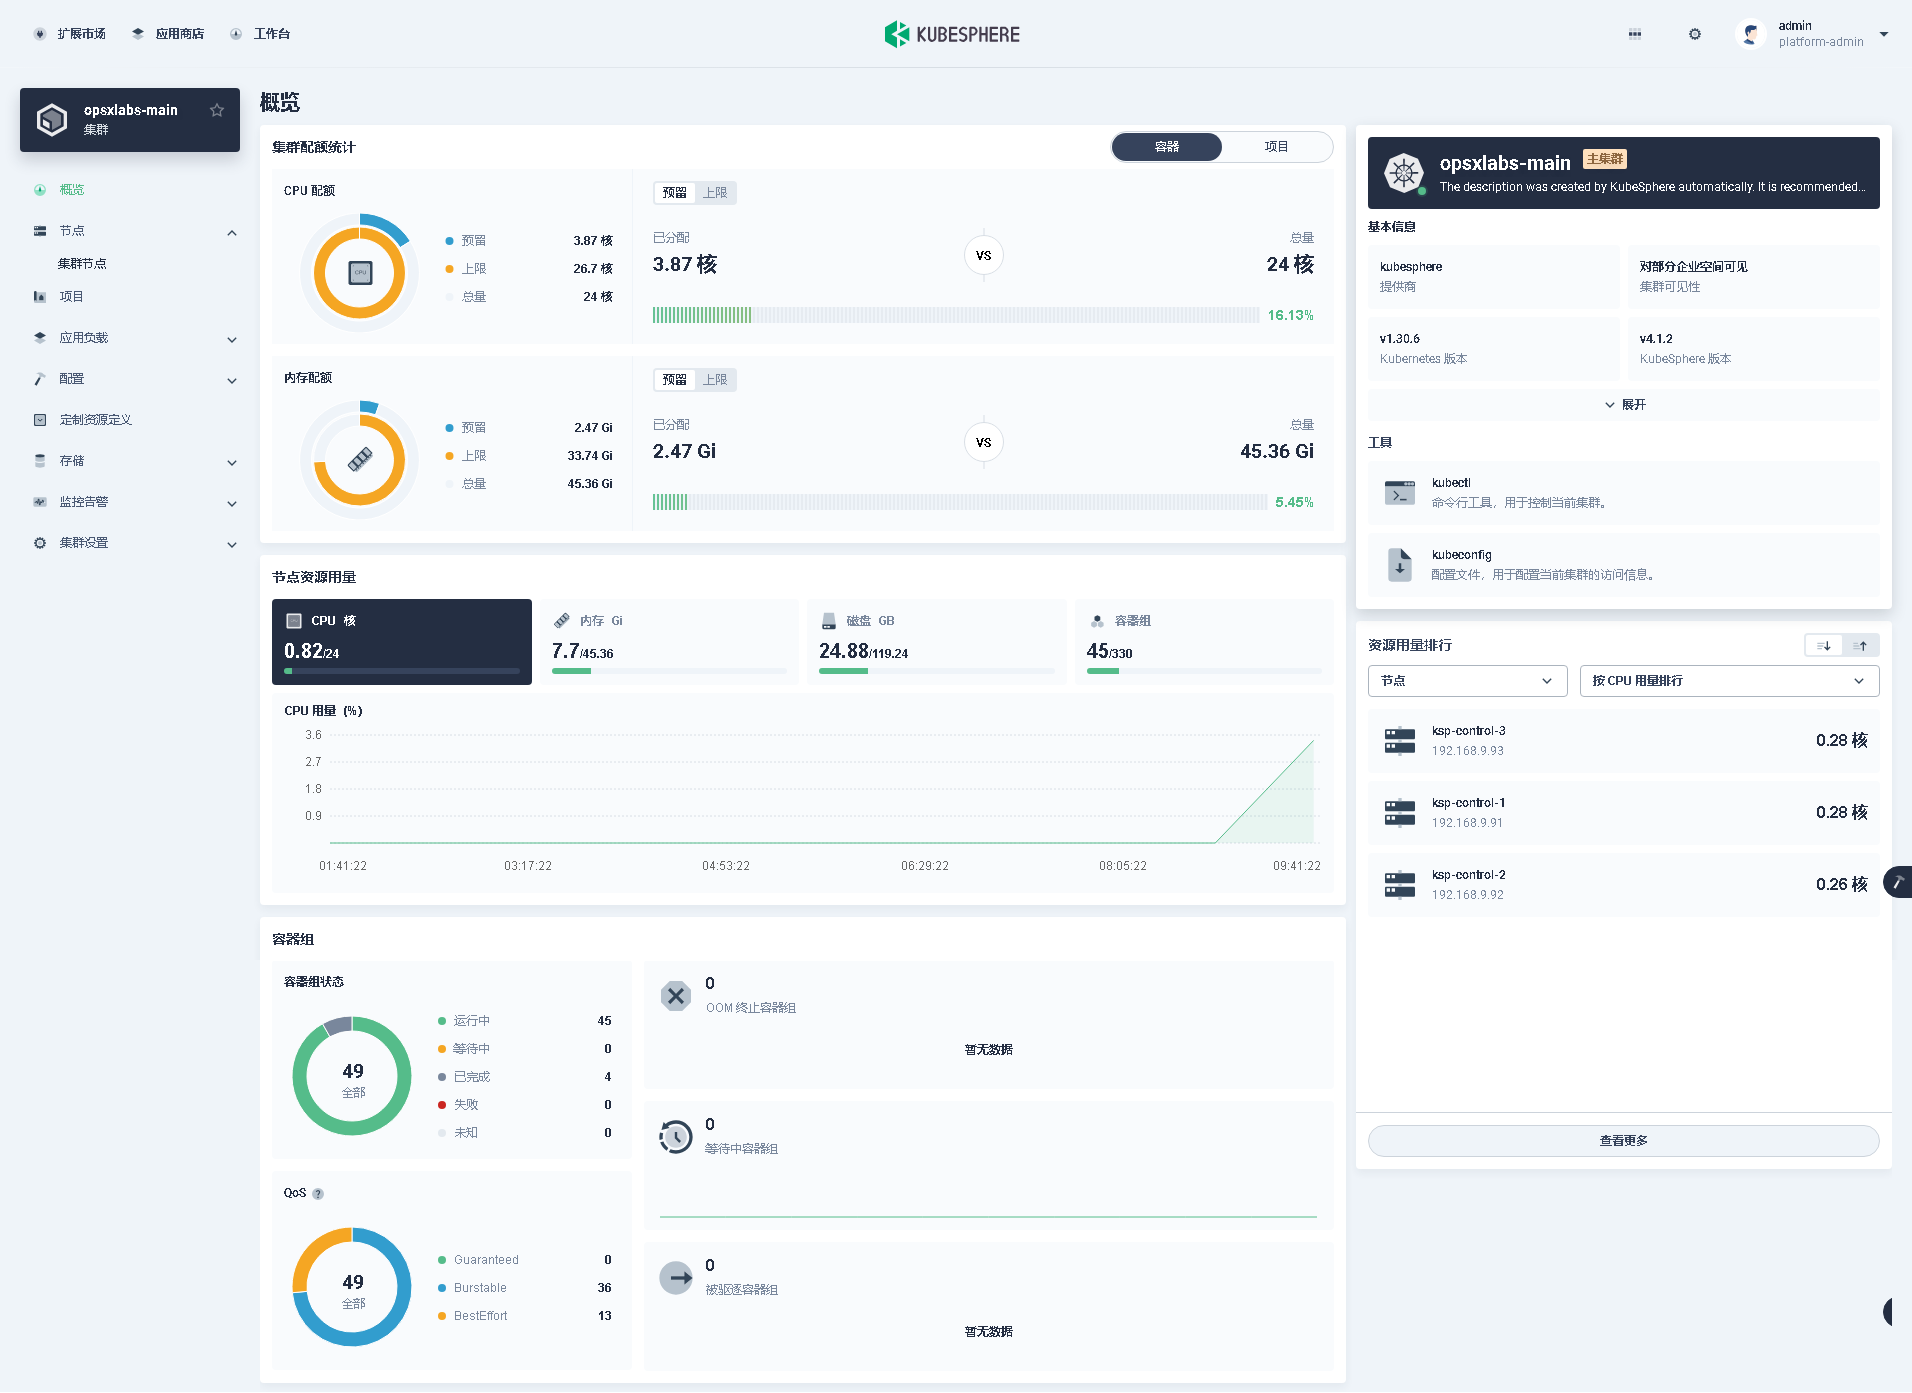Open admin account dropdown arrow

click(1884, 34)
